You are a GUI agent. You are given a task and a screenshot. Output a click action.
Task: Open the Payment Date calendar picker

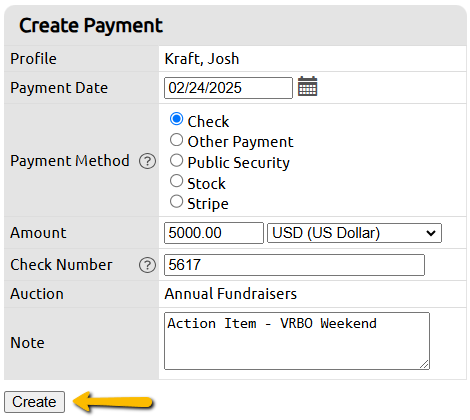[x=307, y=86]
